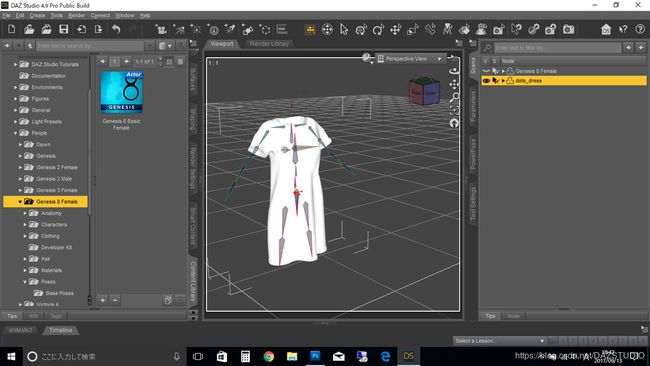Click the Open File folder icon
This screenshot has height=366, width=650.
click(29, 29)
